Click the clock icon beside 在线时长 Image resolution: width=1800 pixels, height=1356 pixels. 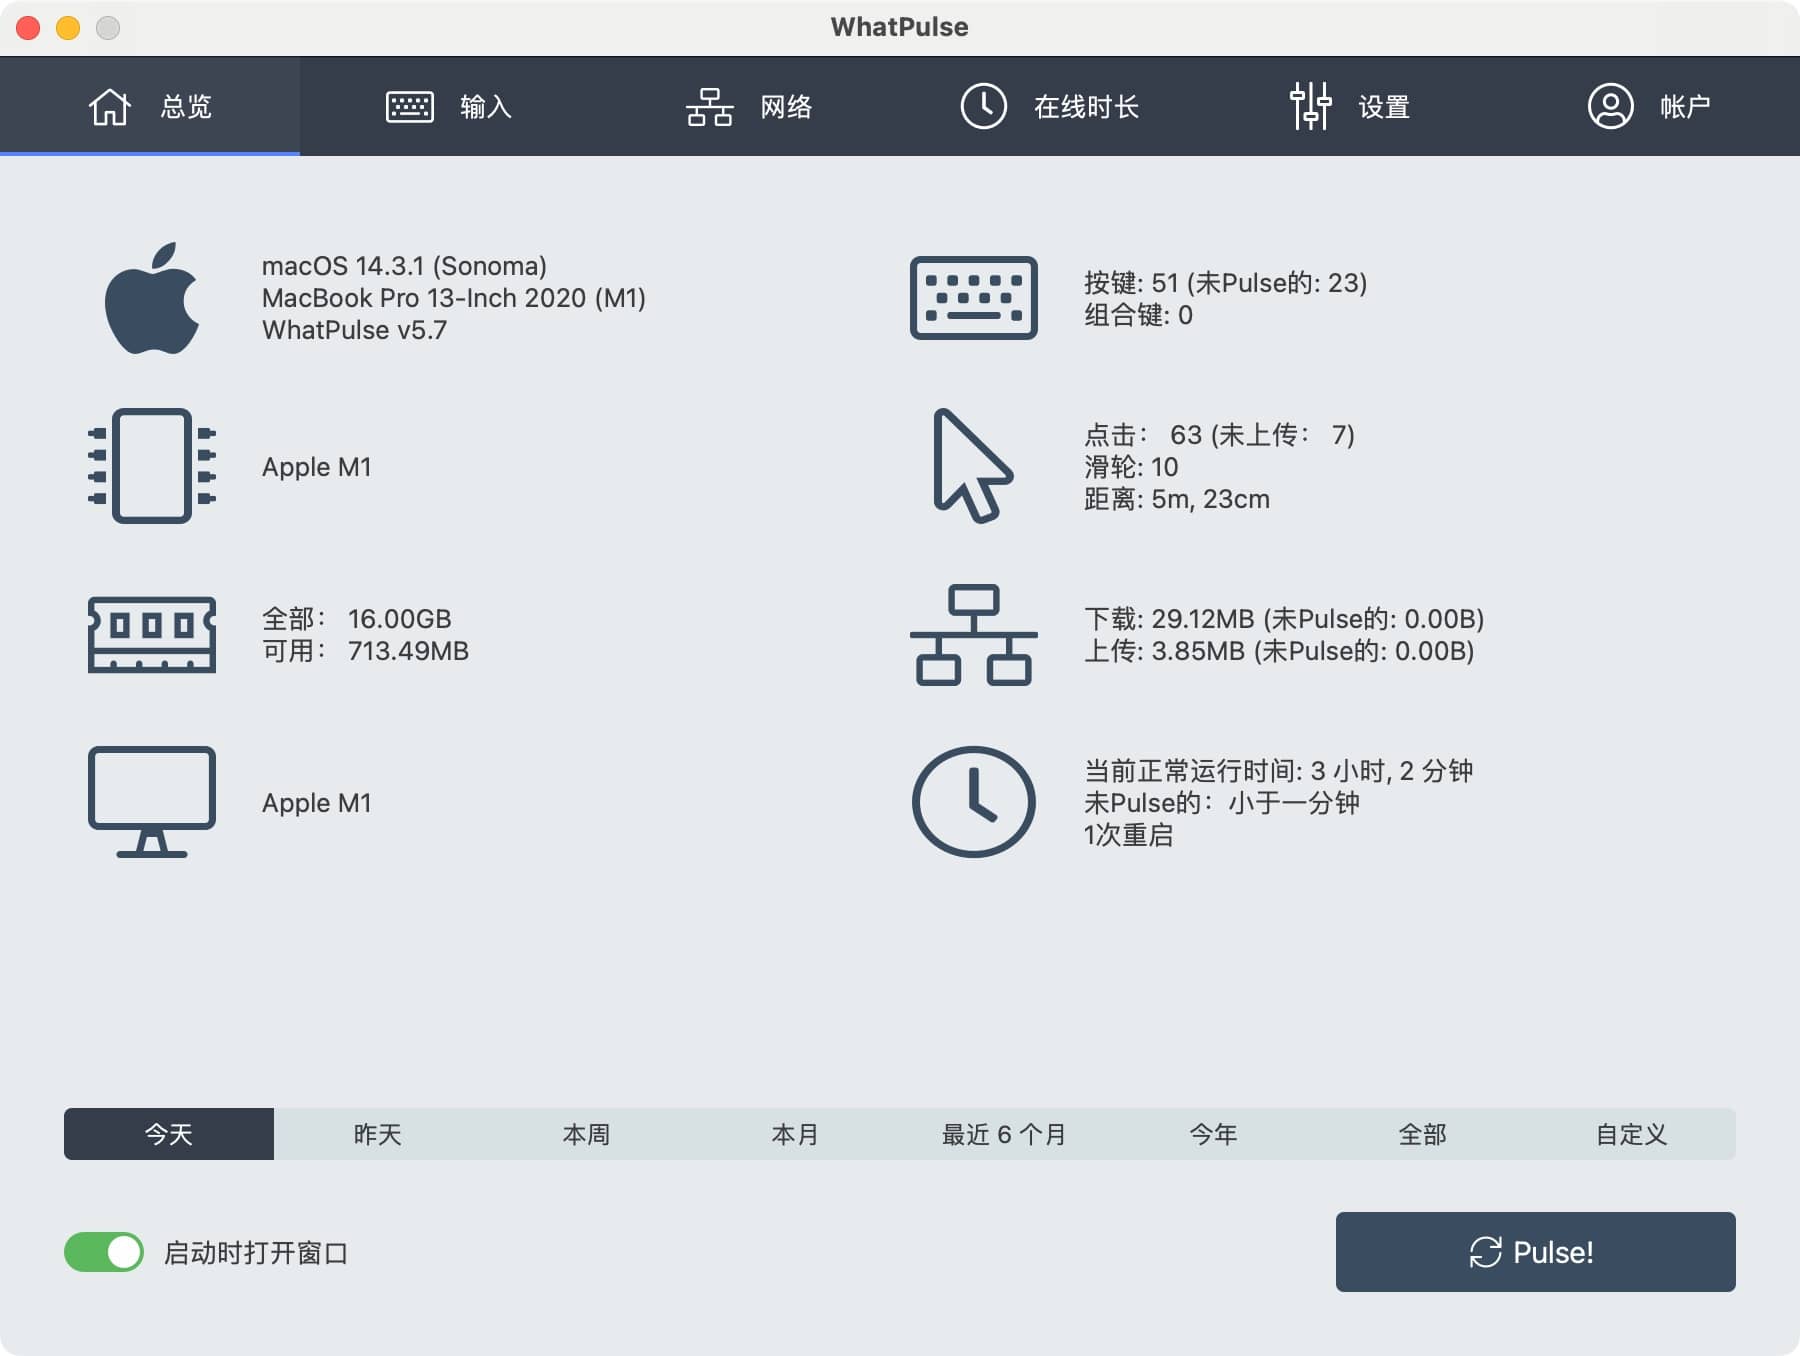(x=984, y=106)
